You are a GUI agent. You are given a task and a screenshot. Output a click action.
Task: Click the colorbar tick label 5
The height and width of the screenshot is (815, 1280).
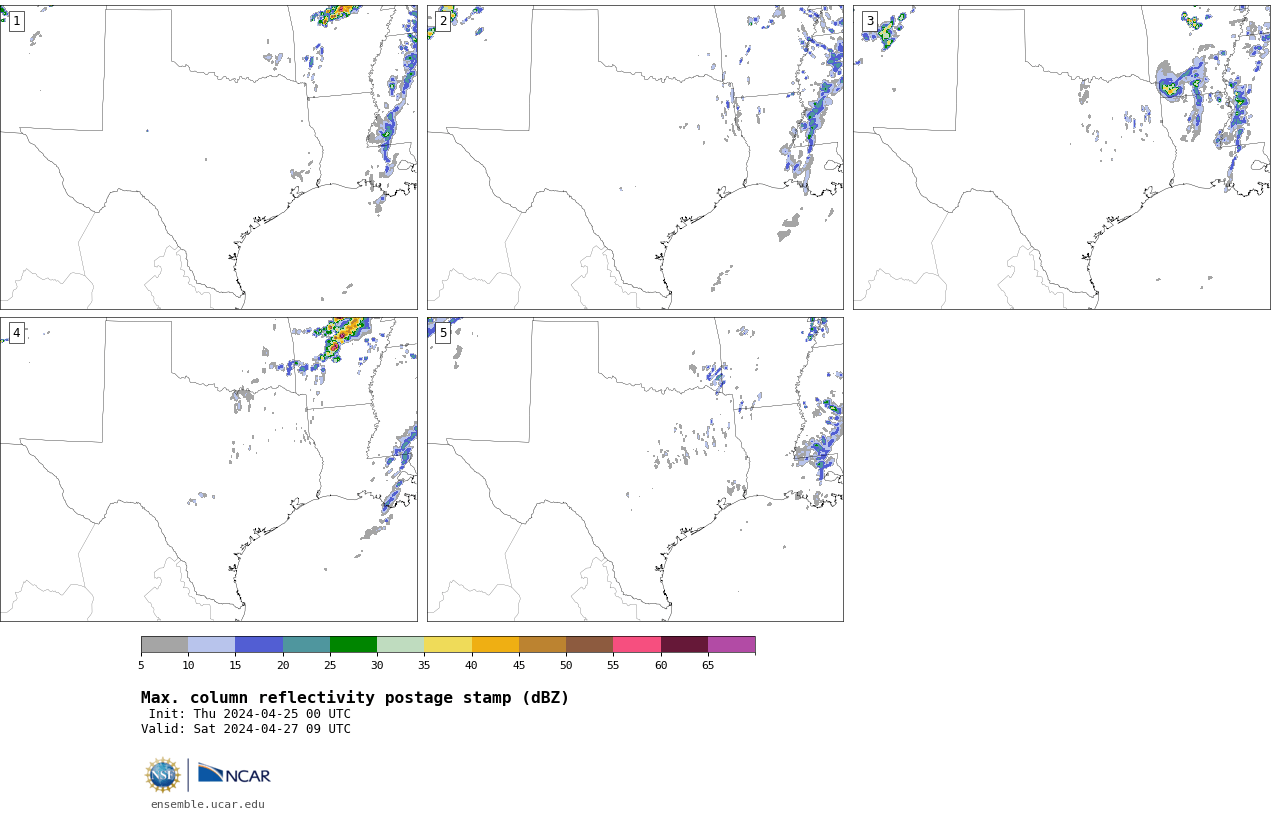point(141,665)
